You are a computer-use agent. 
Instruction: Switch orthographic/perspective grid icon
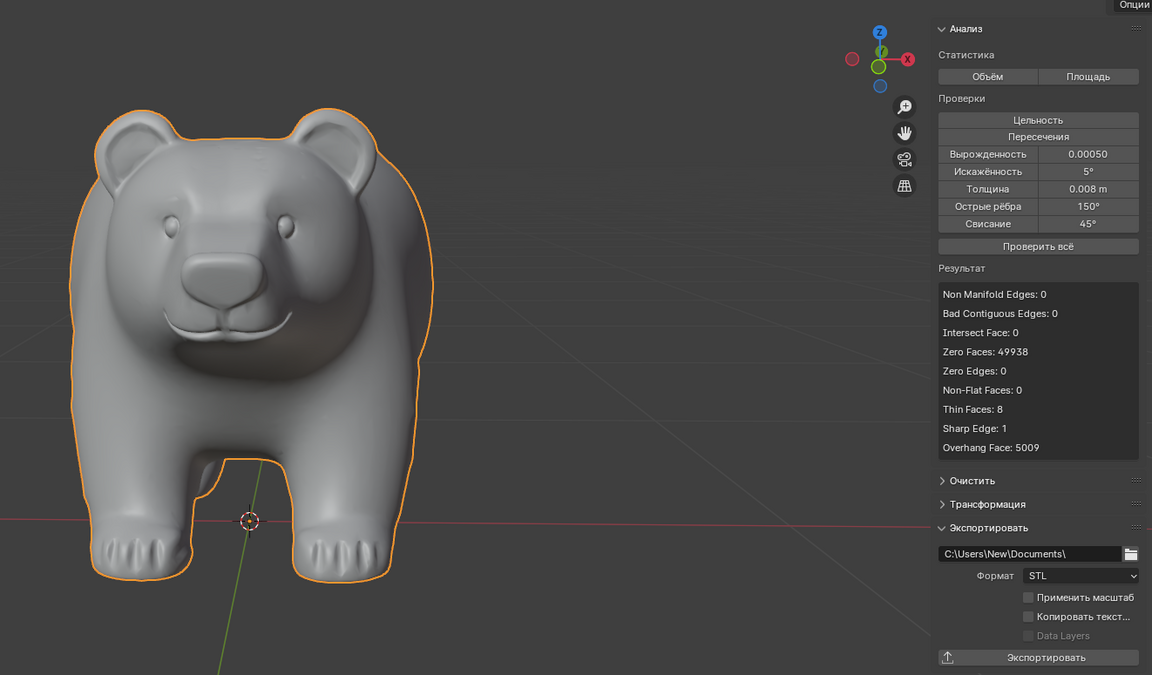click(904, 186)
